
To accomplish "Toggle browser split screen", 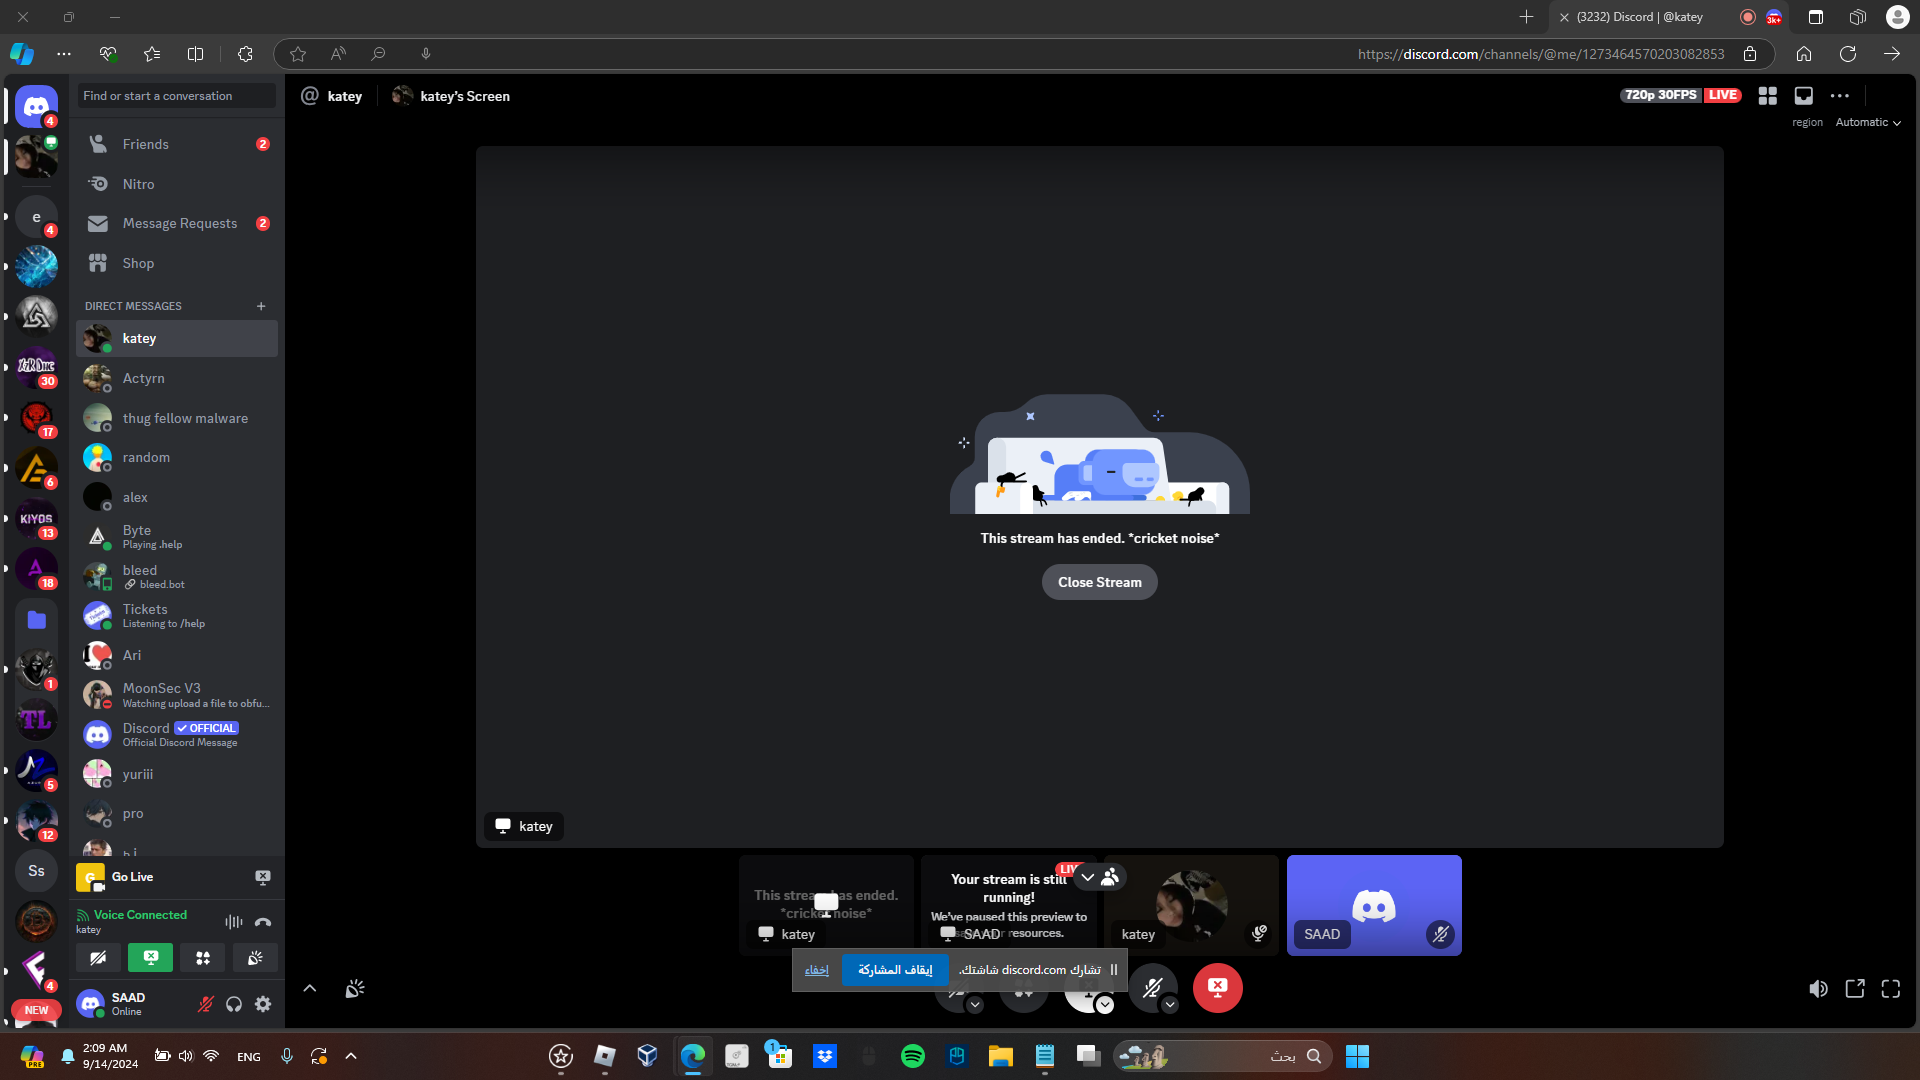I will coord(196,54).
